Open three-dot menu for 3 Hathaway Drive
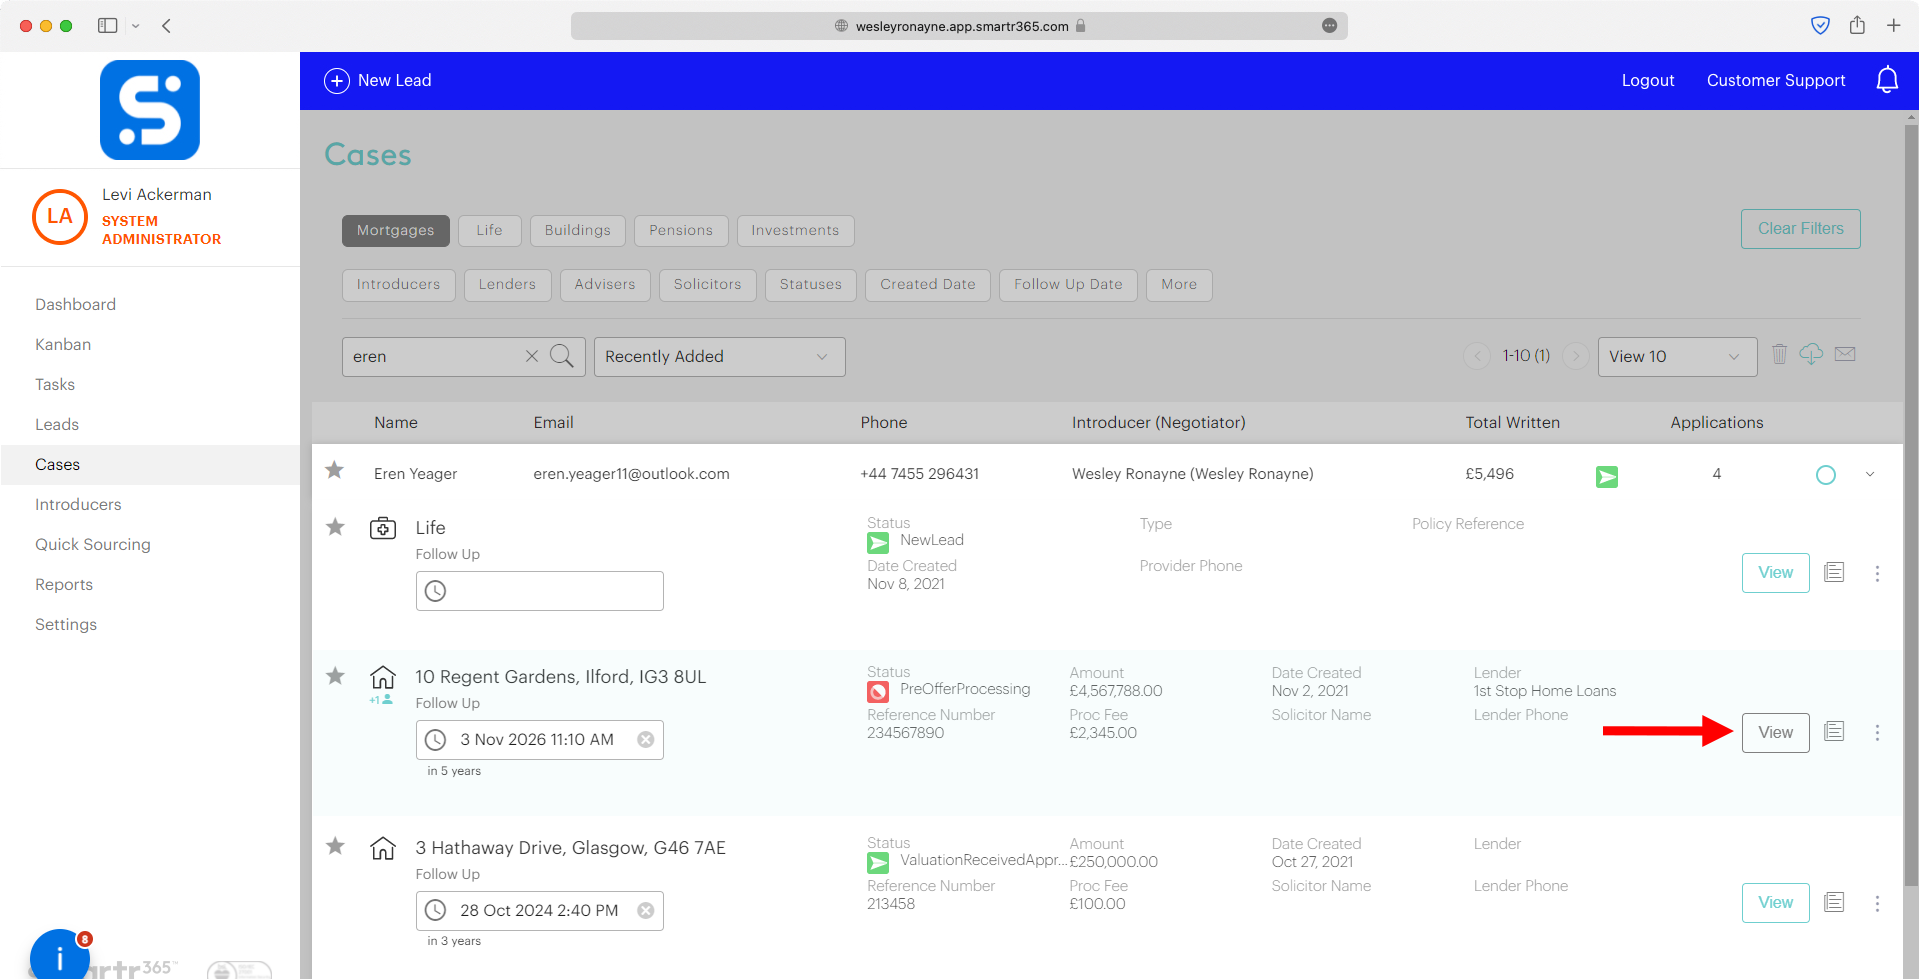The image size is (1919, 979). [x=1877, y=903]
